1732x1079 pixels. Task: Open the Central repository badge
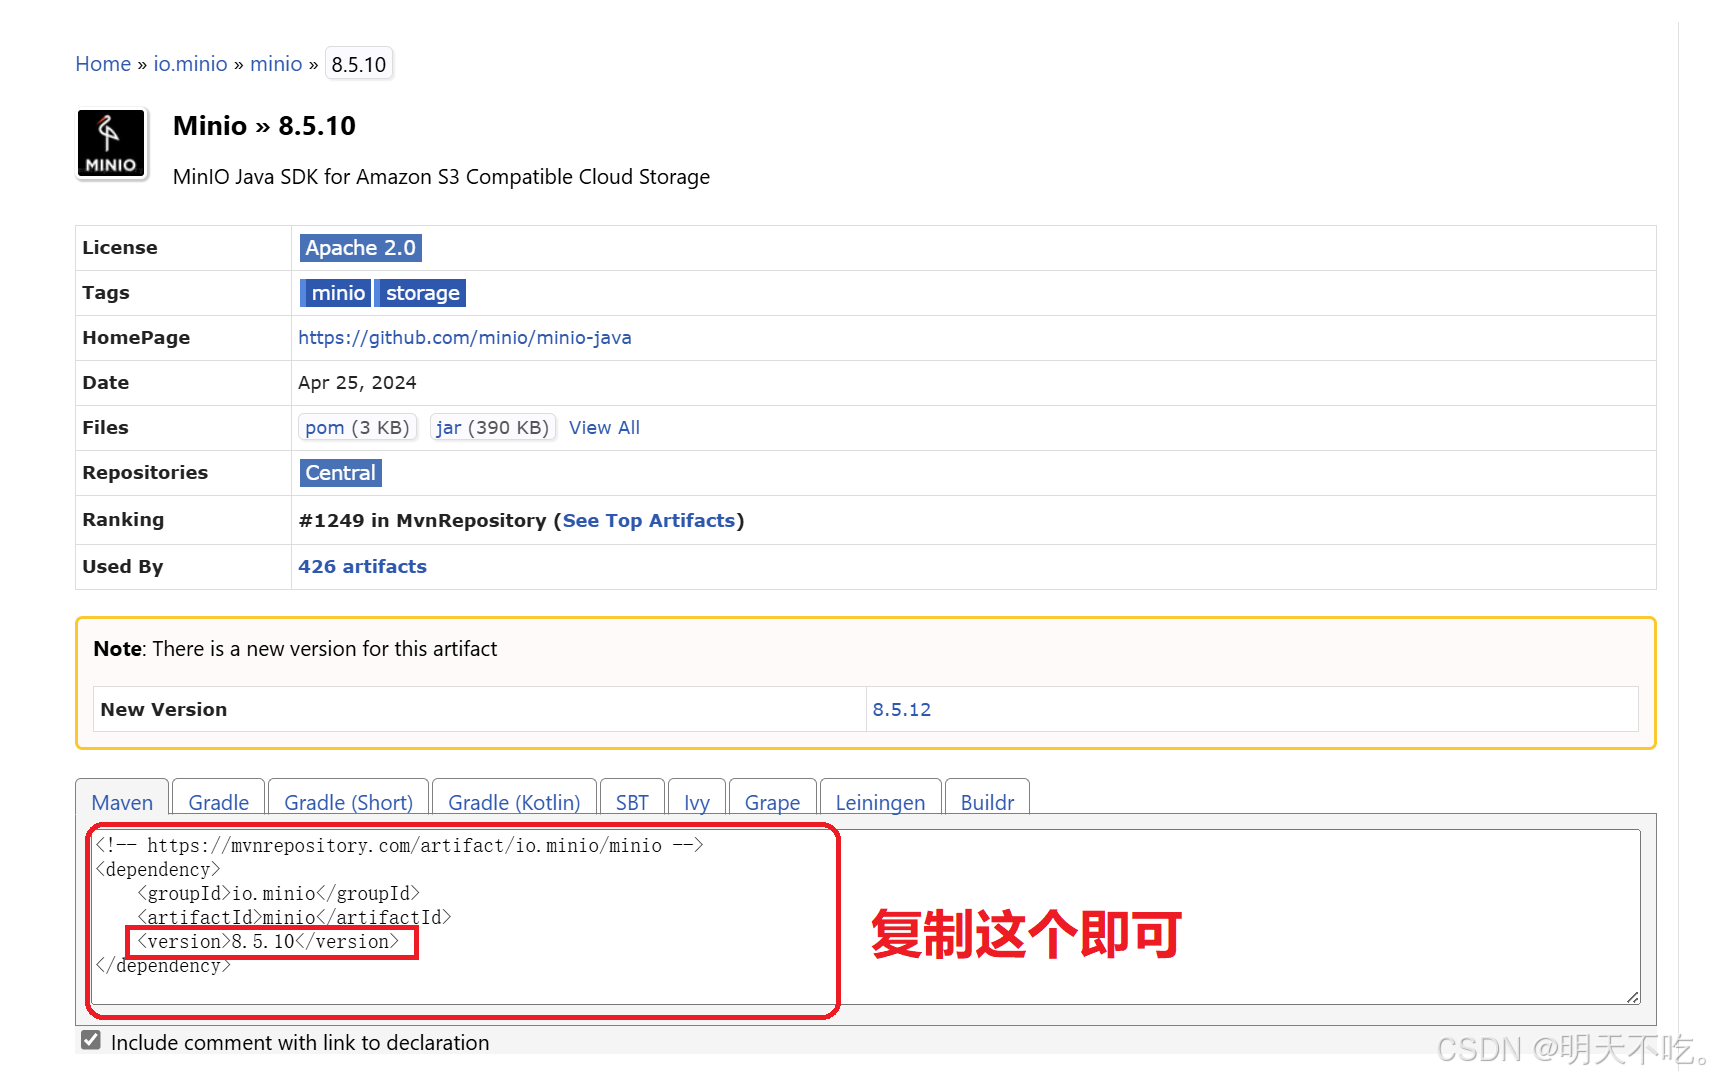(x=341, y=473)
